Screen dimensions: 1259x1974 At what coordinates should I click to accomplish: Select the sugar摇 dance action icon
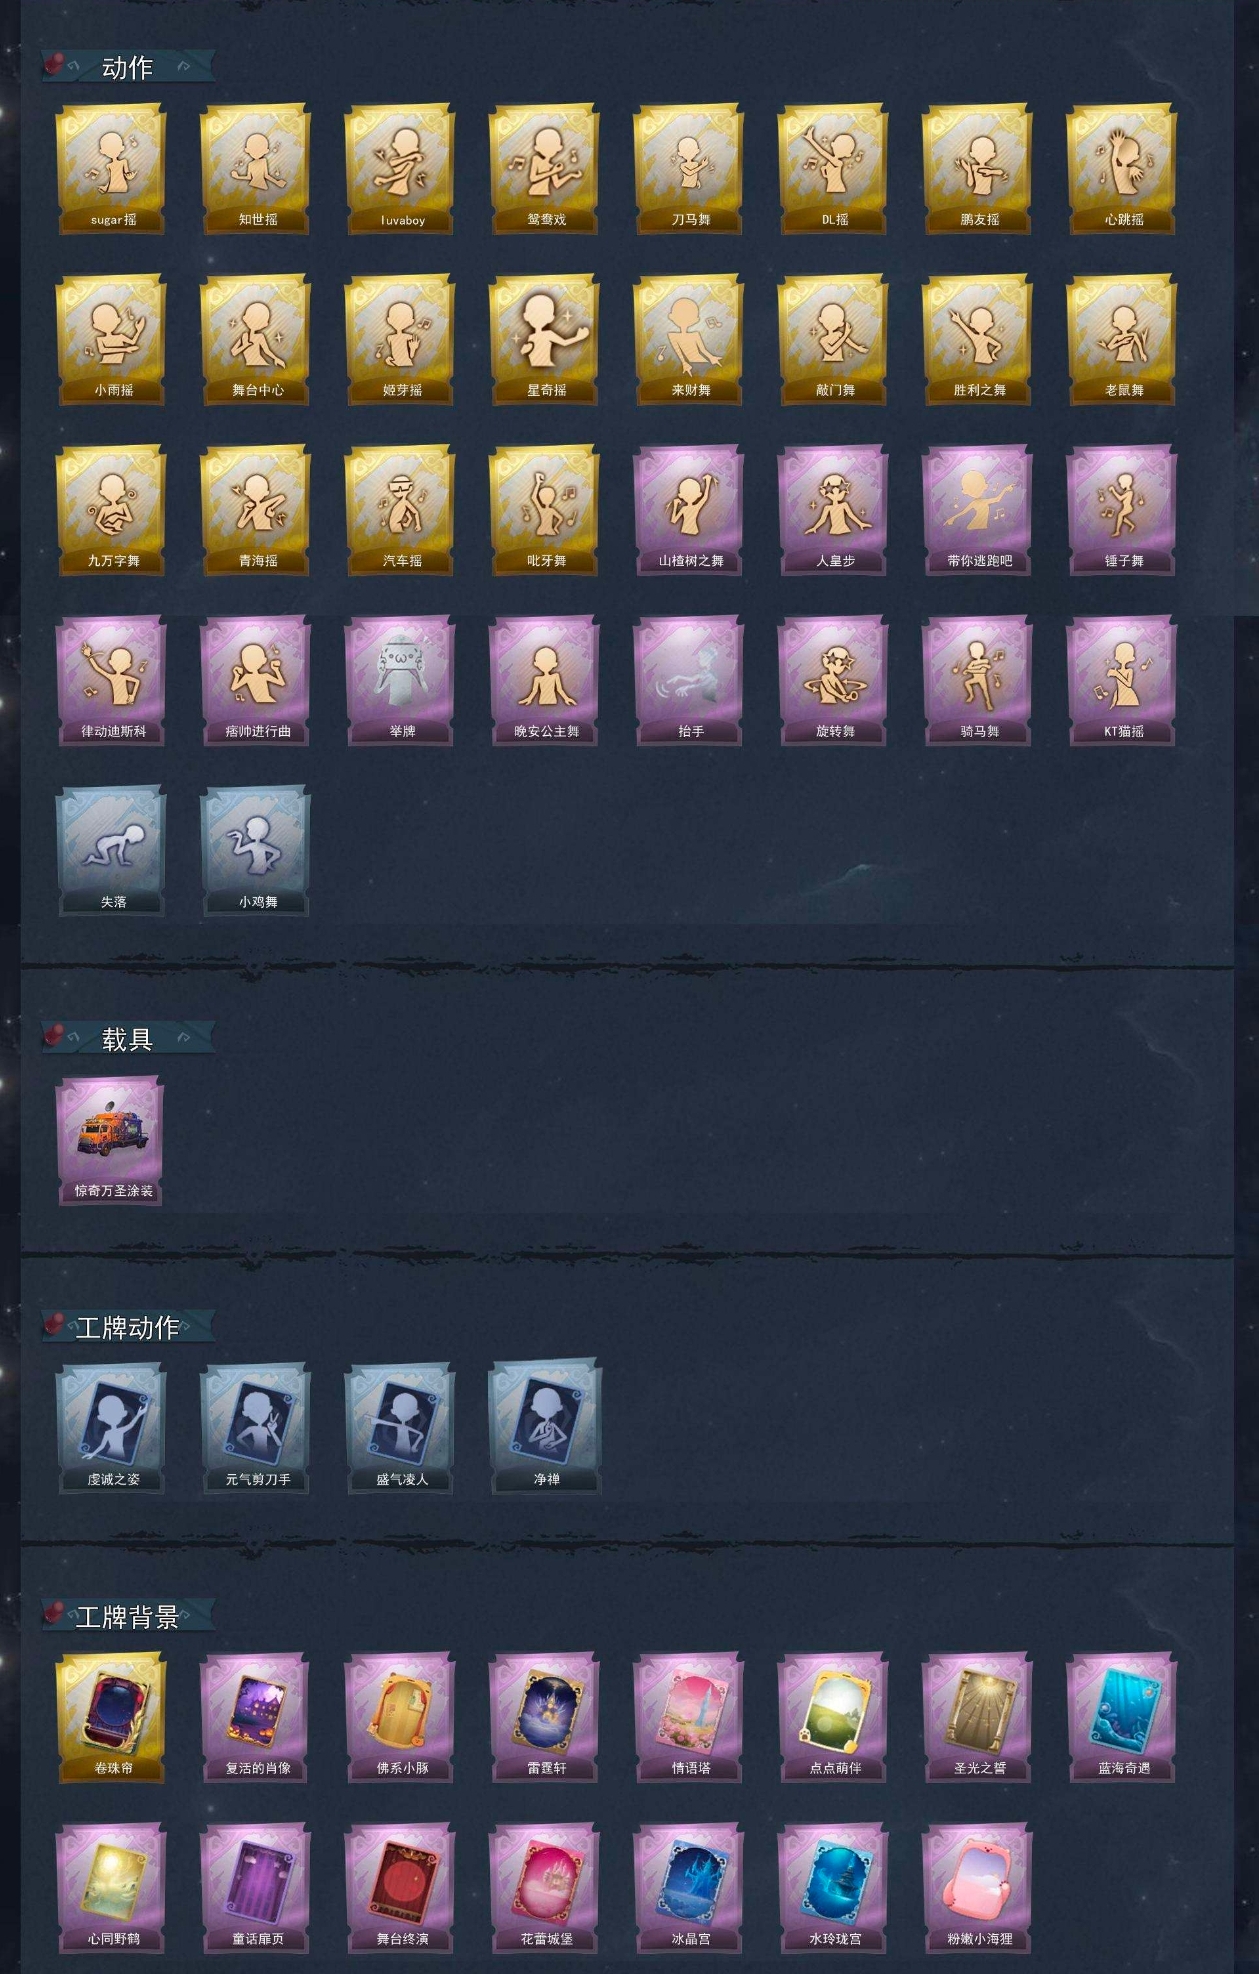(x=111, y=169)
